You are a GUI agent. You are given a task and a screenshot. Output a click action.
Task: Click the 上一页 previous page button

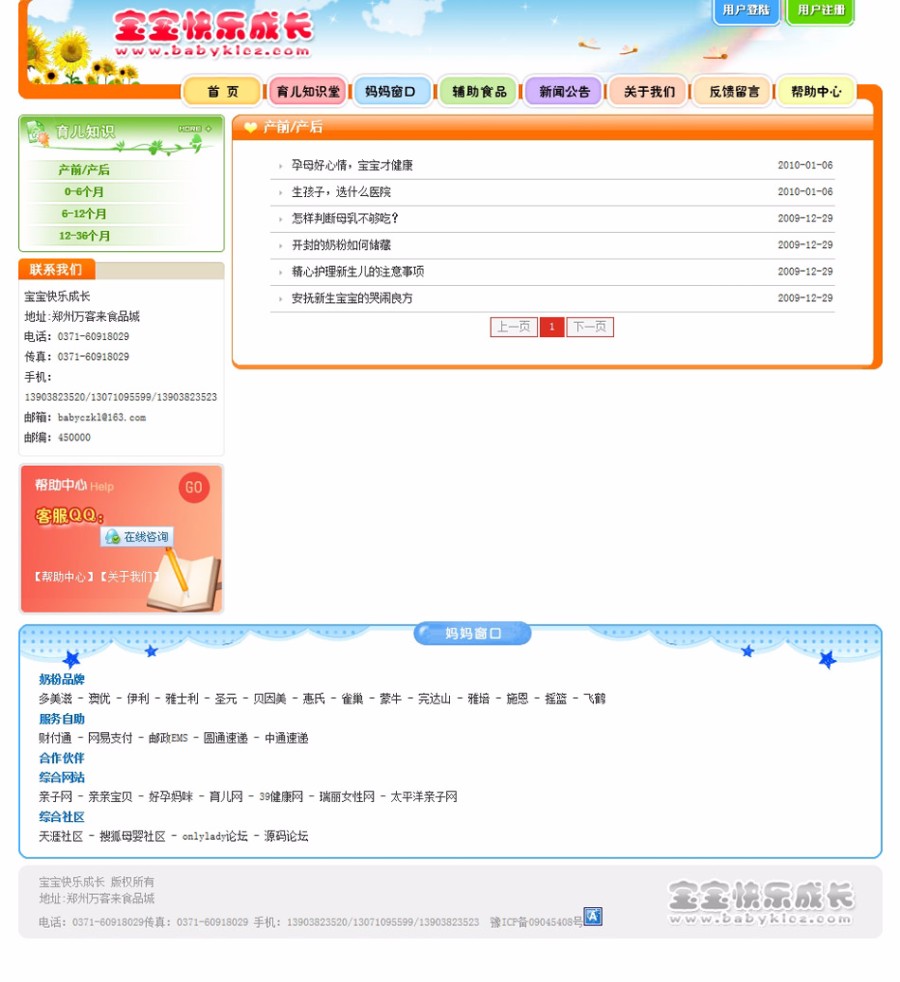[x=514, y=327]
